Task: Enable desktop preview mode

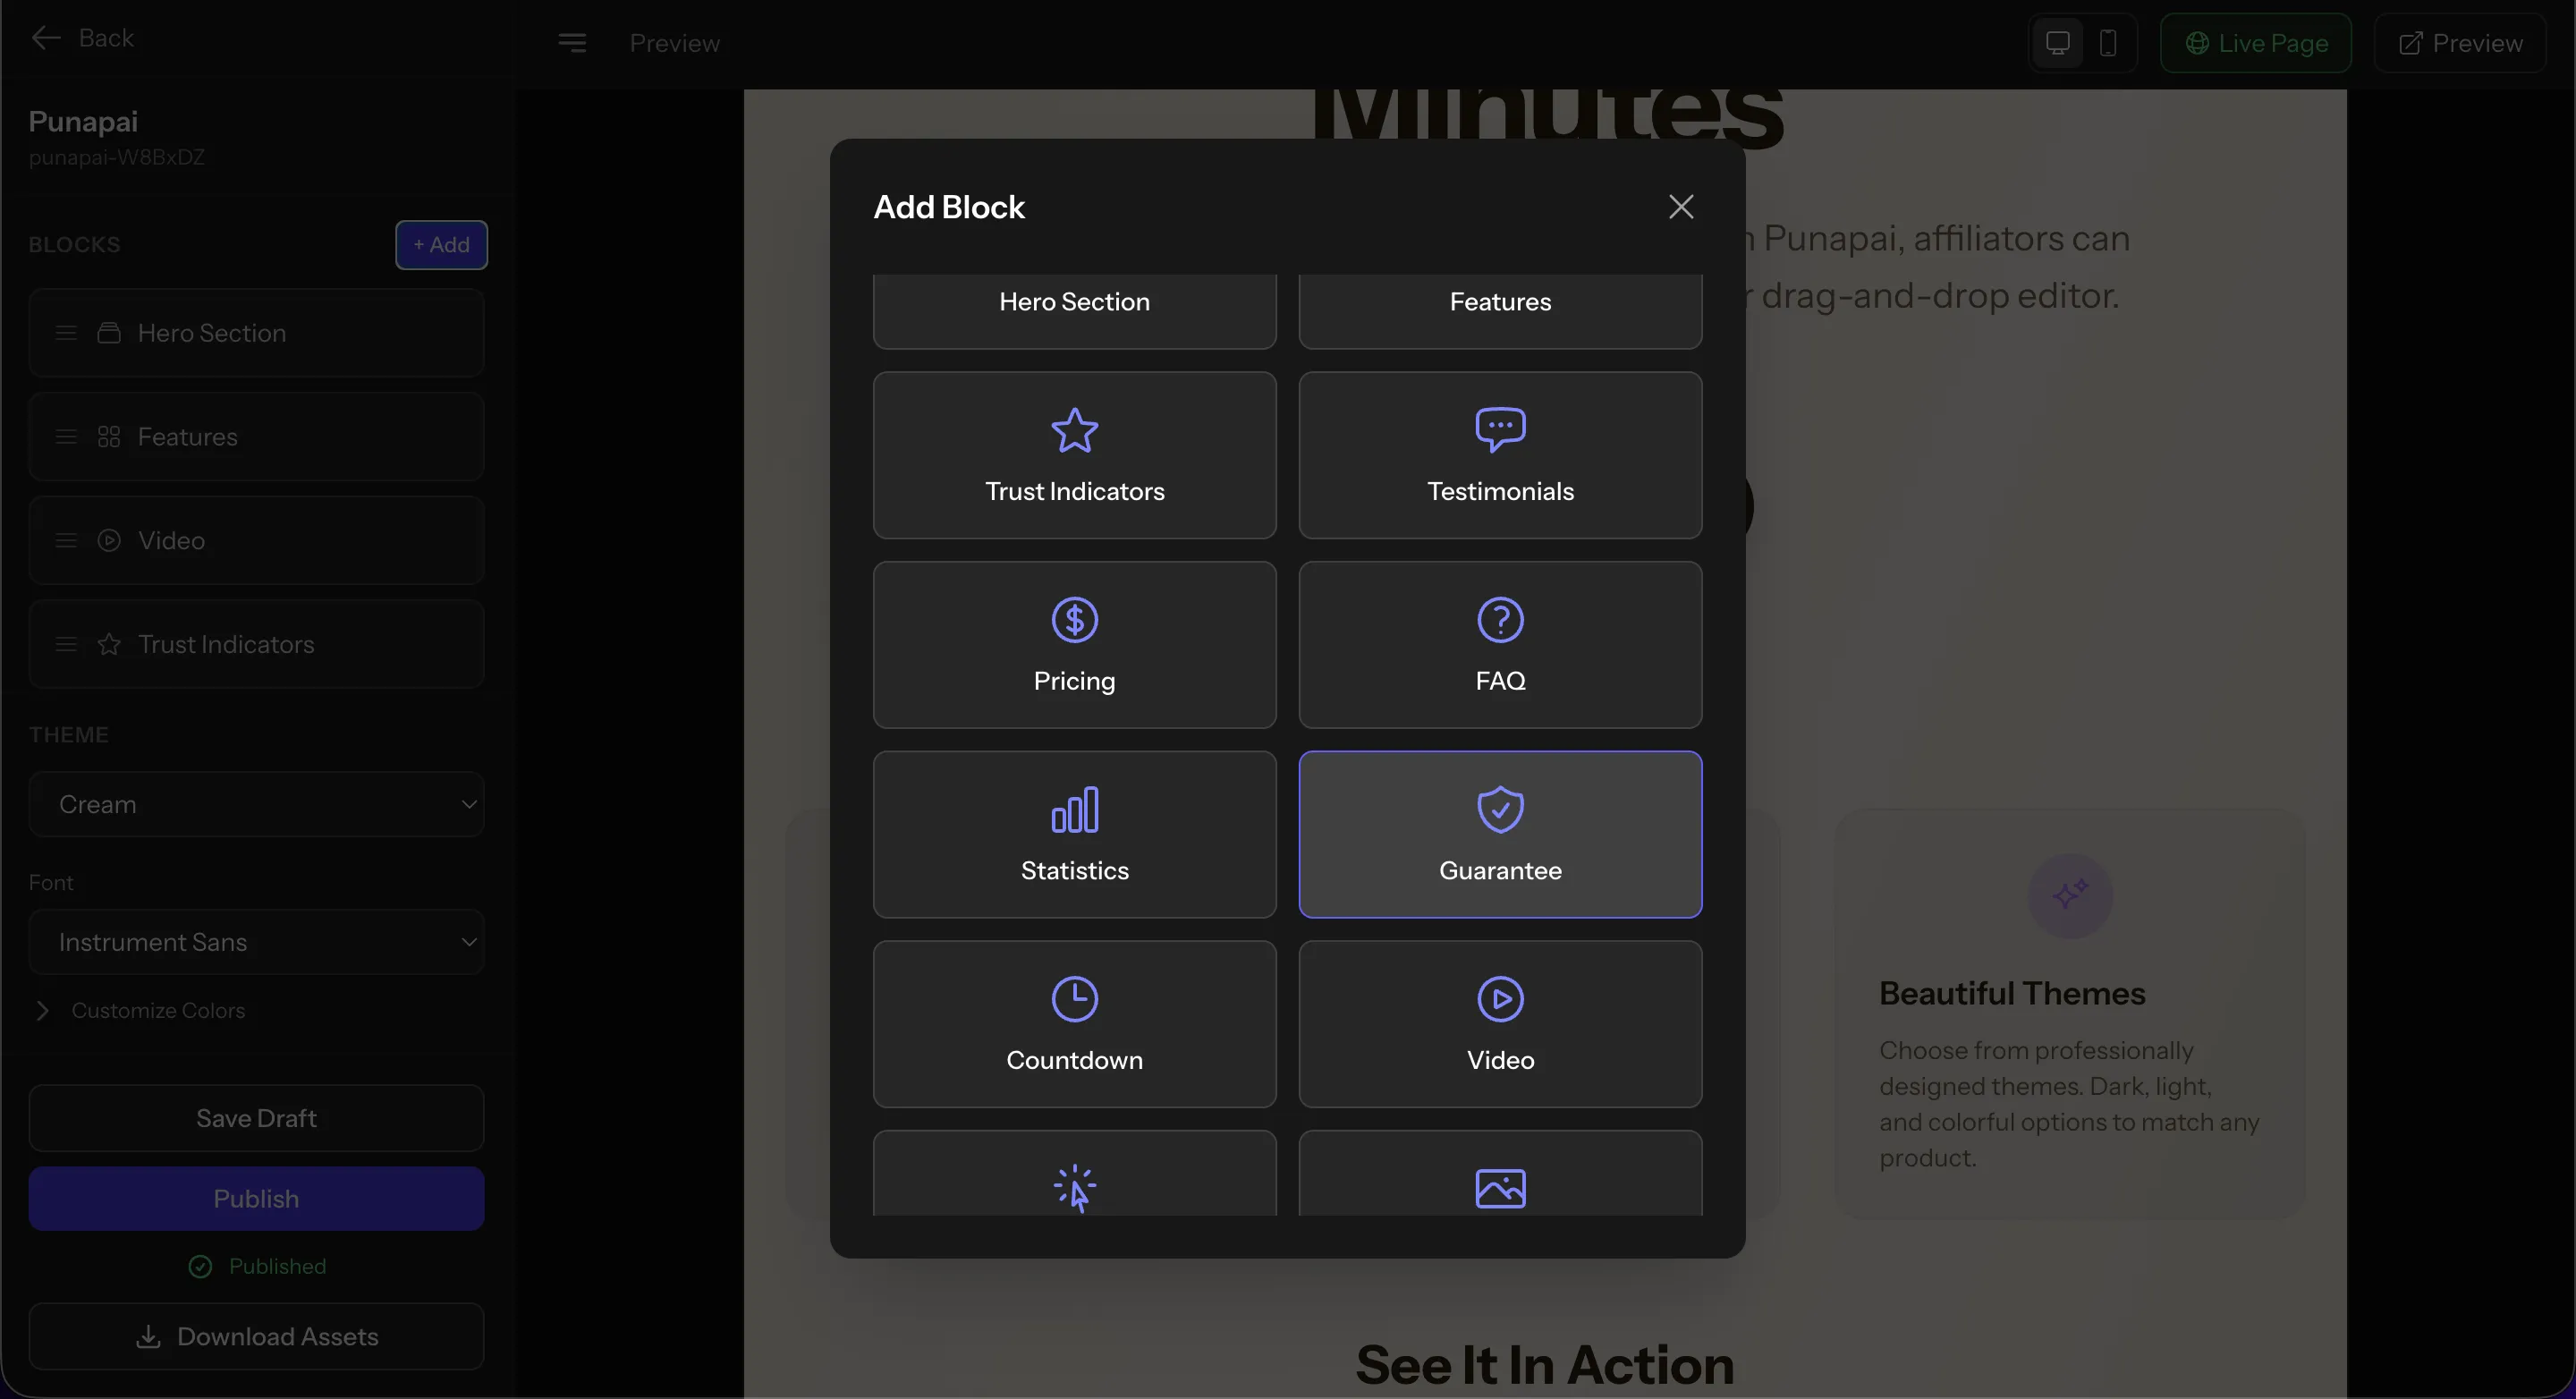Action: [x=2057, y=43]
